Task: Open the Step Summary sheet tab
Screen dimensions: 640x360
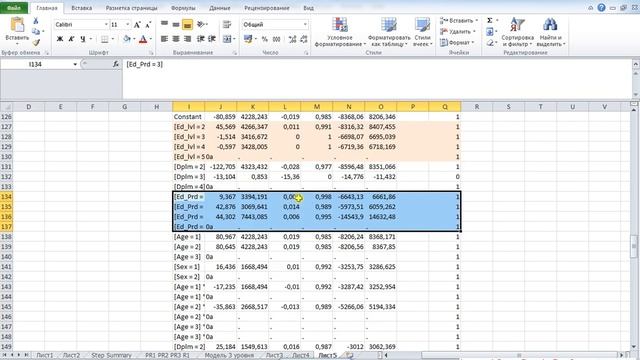Action: (x=111, y=355)
